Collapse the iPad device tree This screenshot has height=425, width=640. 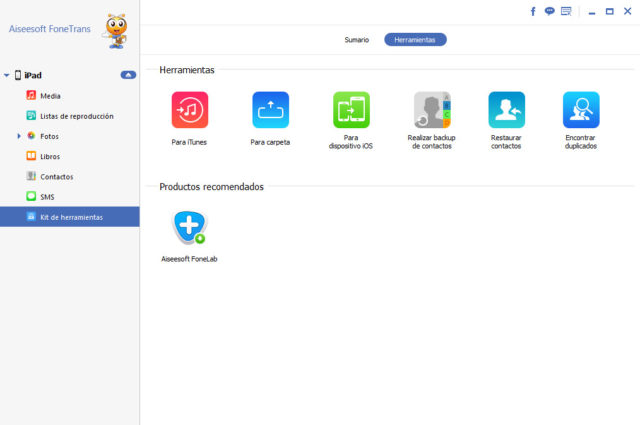click(x=7, y=75)
